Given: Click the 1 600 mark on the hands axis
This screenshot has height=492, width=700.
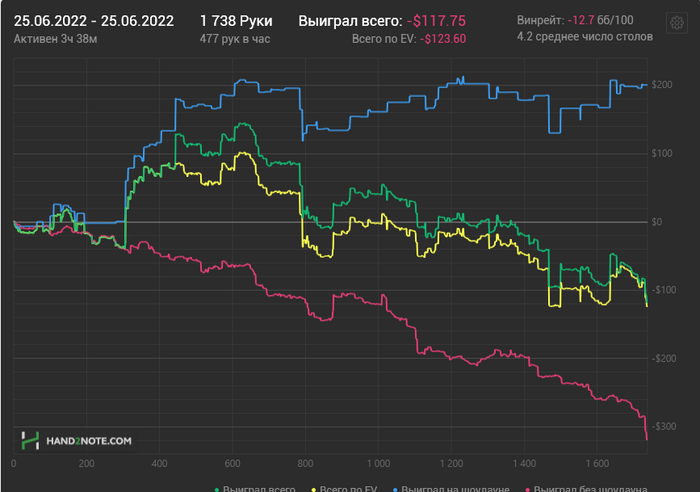Looking at the screenshot, I should (597, 463).
